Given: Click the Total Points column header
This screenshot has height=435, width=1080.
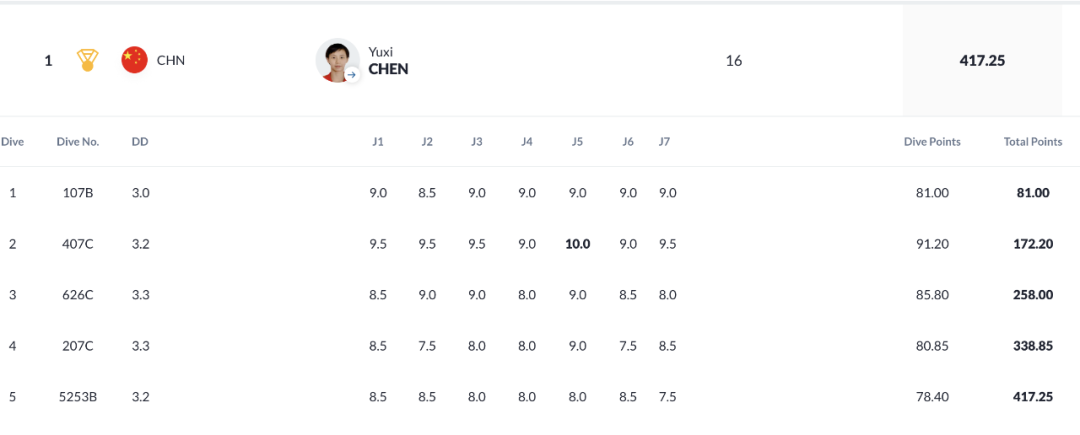Looking at the screenshot, I should click(1032, 142).
